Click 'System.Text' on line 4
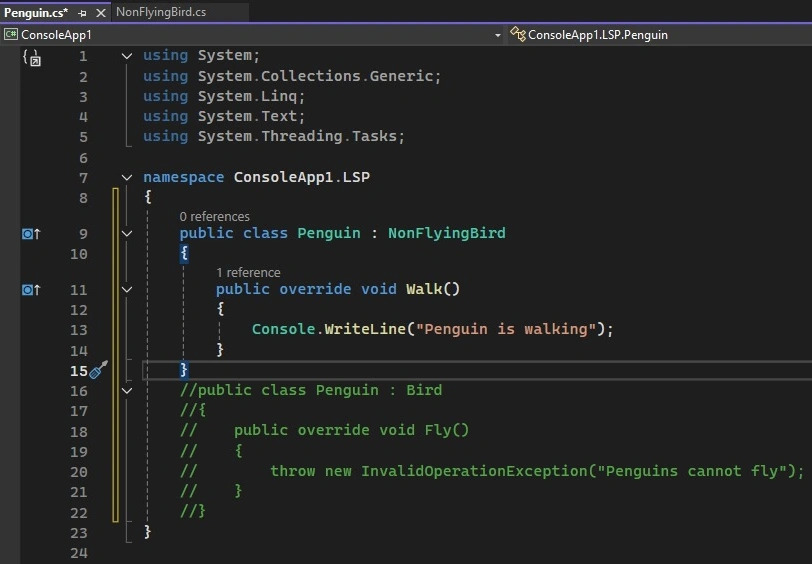This screenshot has width=812, height=564. (247, 116)
